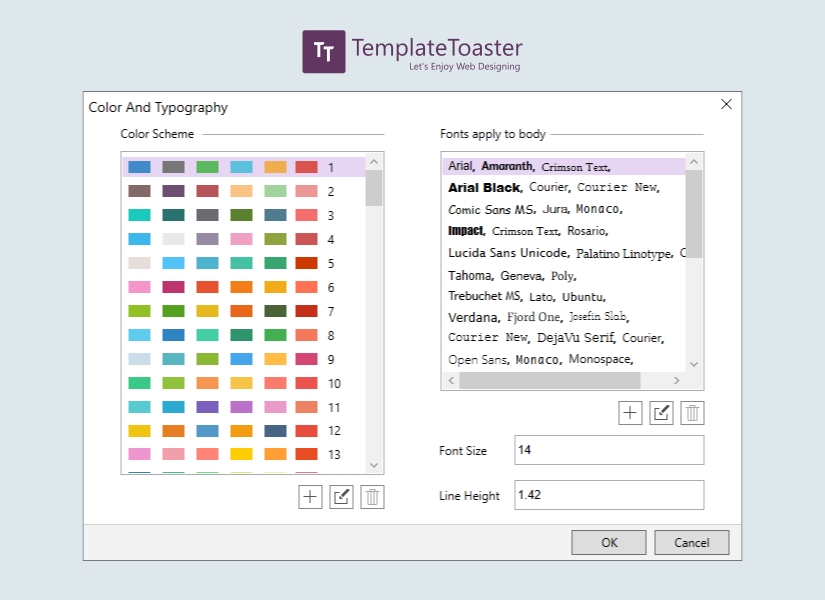Delete the selected color scheme
Screen dimensions: 825x600
[372, 497]
